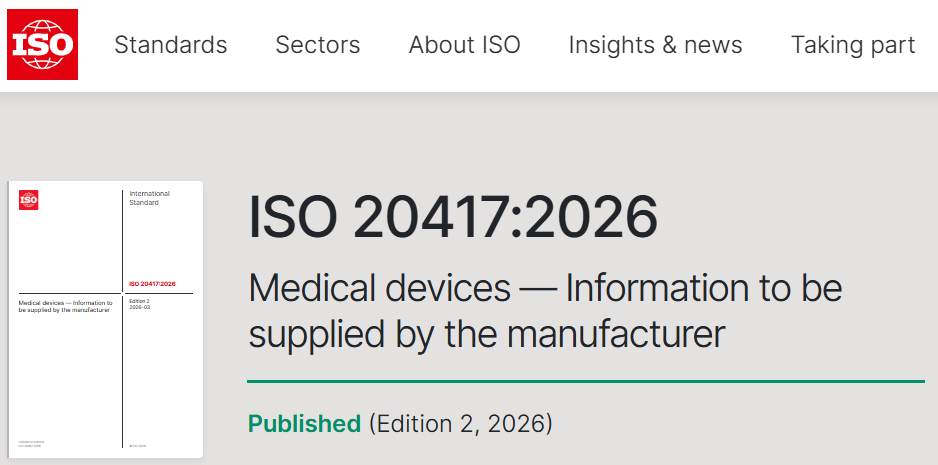
Task: Open the Taking part menu
Action: tap(852, 45)
